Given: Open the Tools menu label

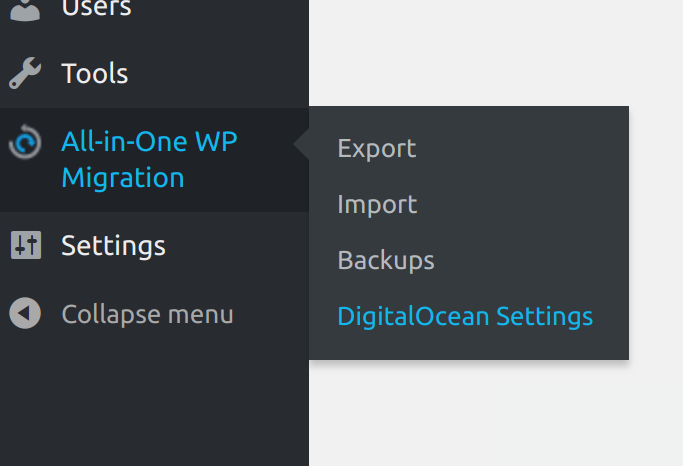Looking at the screenshot, I should tap(94, 73).
